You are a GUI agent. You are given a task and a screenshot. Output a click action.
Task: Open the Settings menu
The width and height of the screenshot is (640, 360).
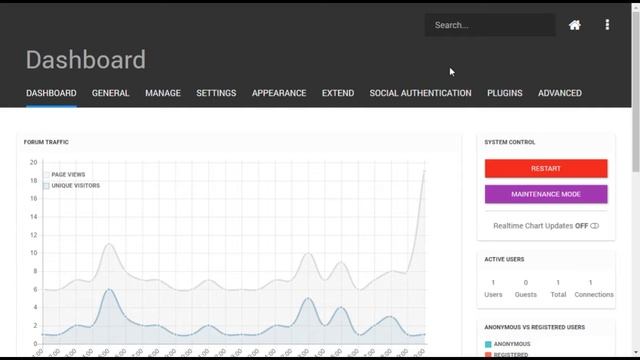pyautogui.click(x=216, y=93)
